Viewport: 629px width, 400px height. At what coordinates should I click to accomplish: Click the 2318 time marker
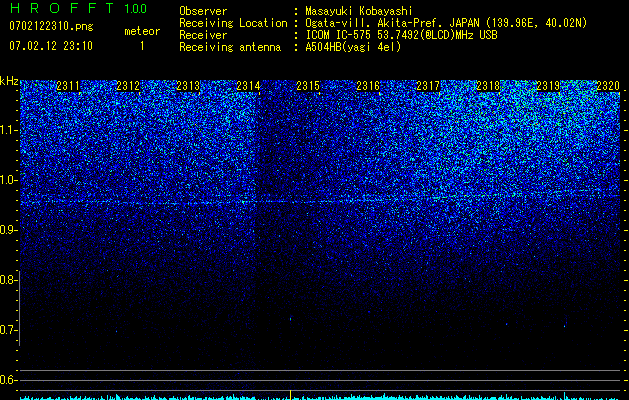[x=488, y=86]
